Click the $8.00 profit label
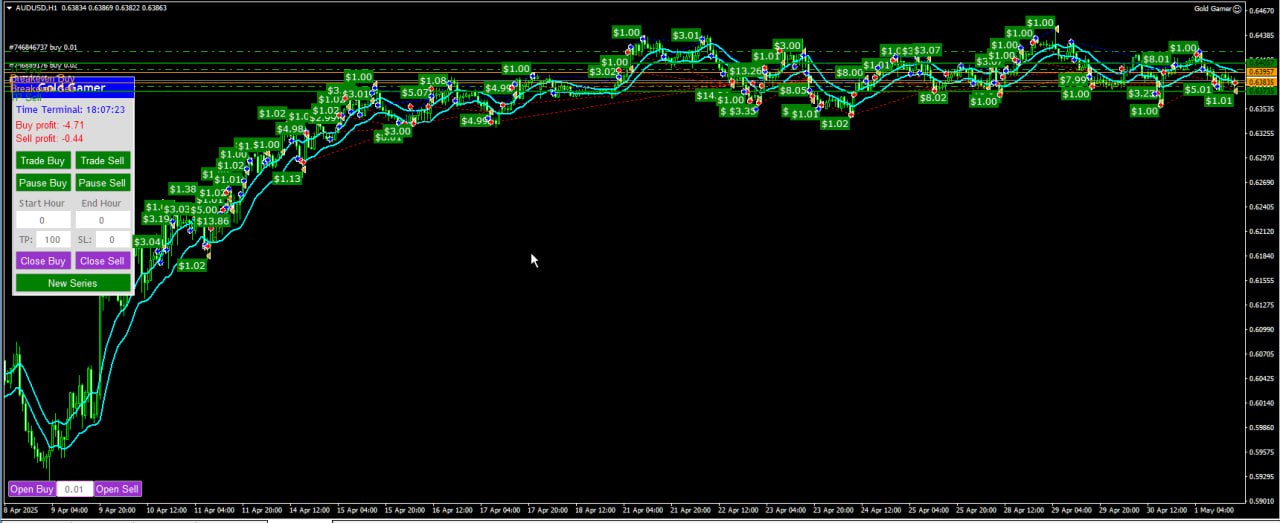Viewport: 1280px width, 523px height. [x=850, y=73]
